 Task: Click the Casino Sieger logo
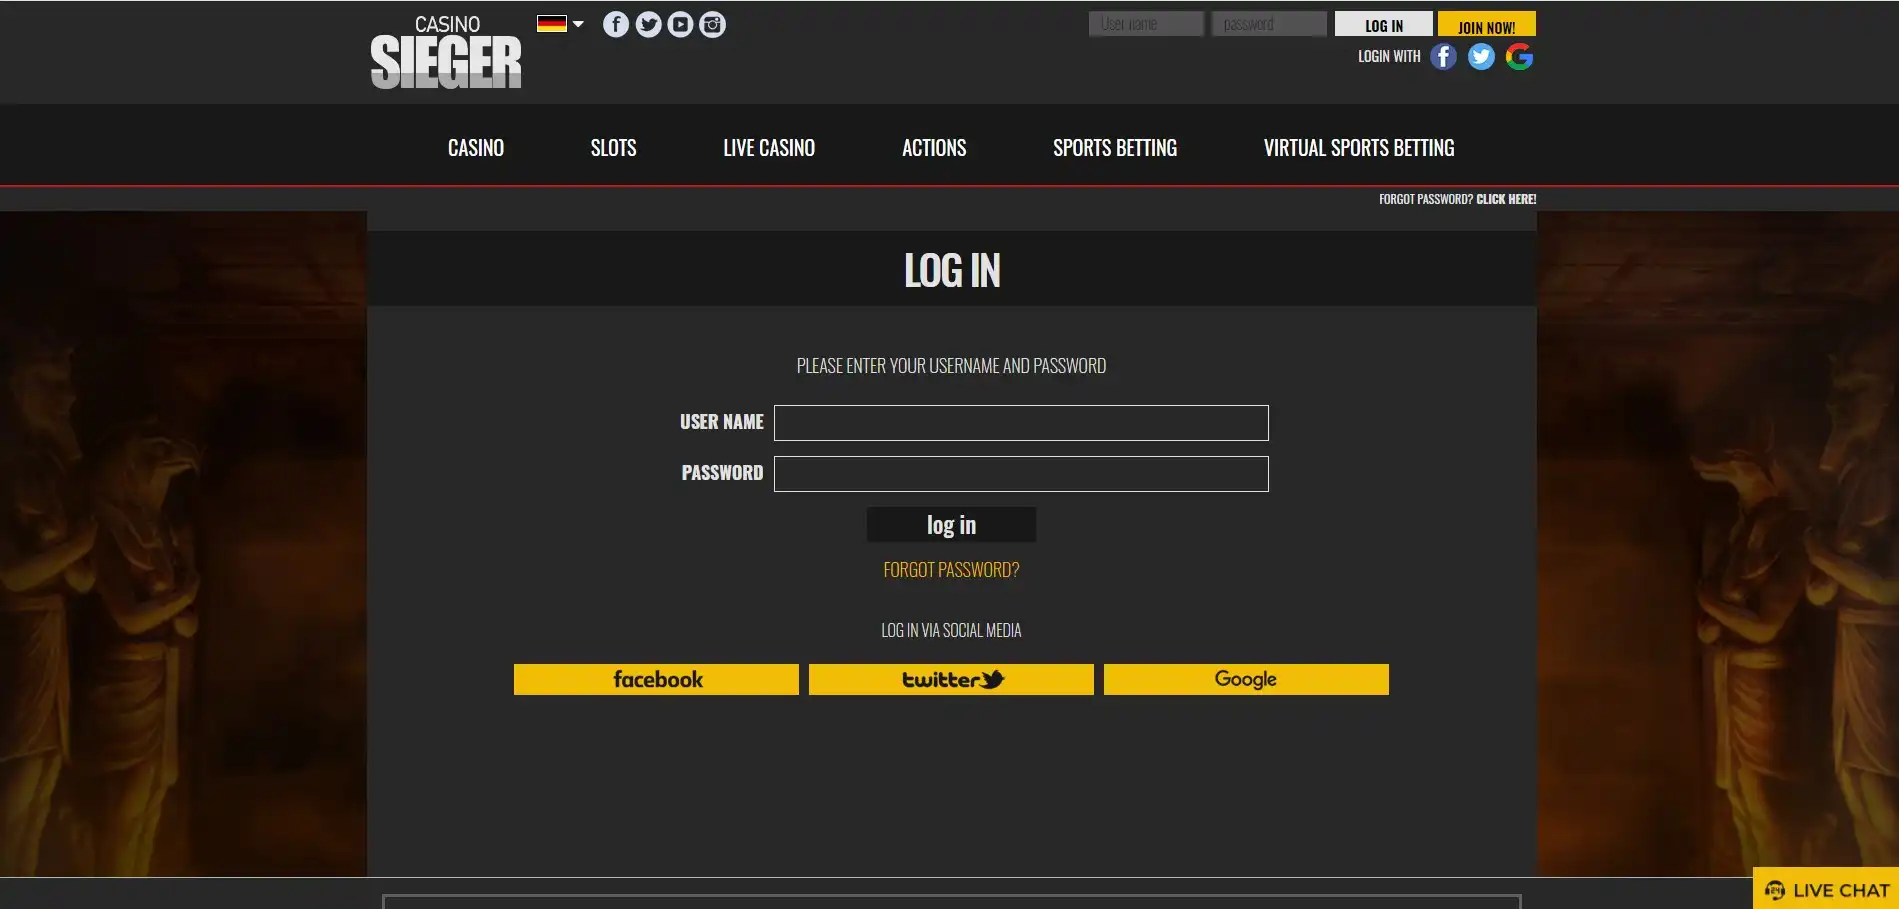coord(446,52)
